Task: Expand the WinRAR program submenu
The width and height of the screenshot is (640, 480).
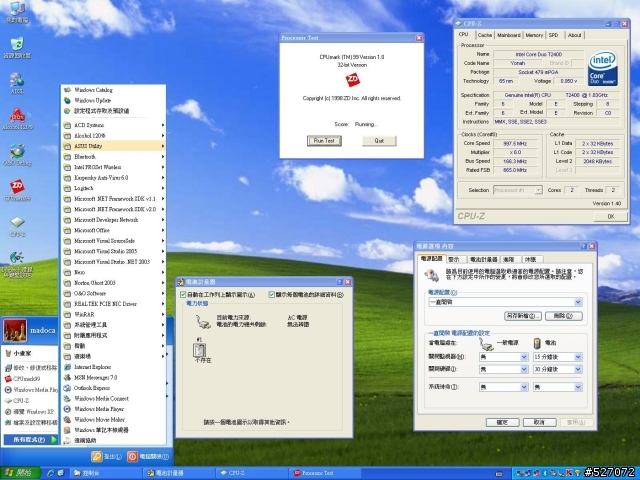Action: coord(114,314)
